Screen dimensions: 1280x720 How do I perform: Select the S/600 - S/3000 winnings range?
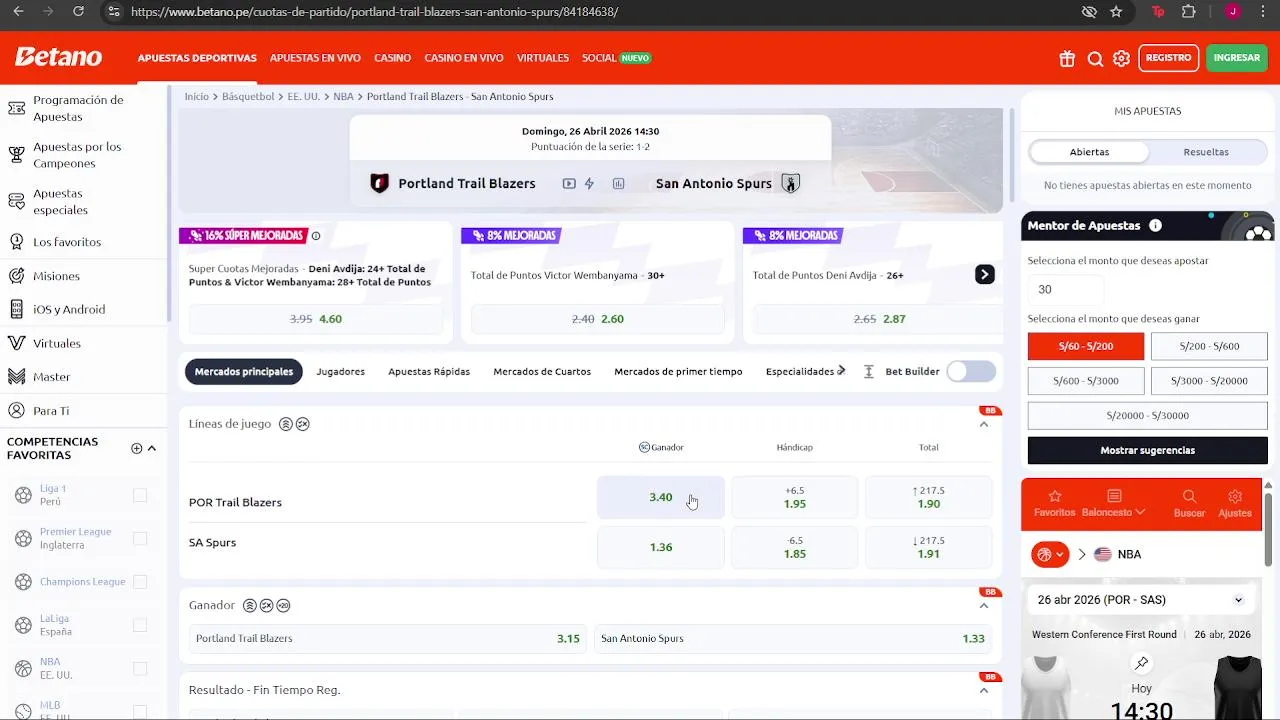coord(1086,381)
